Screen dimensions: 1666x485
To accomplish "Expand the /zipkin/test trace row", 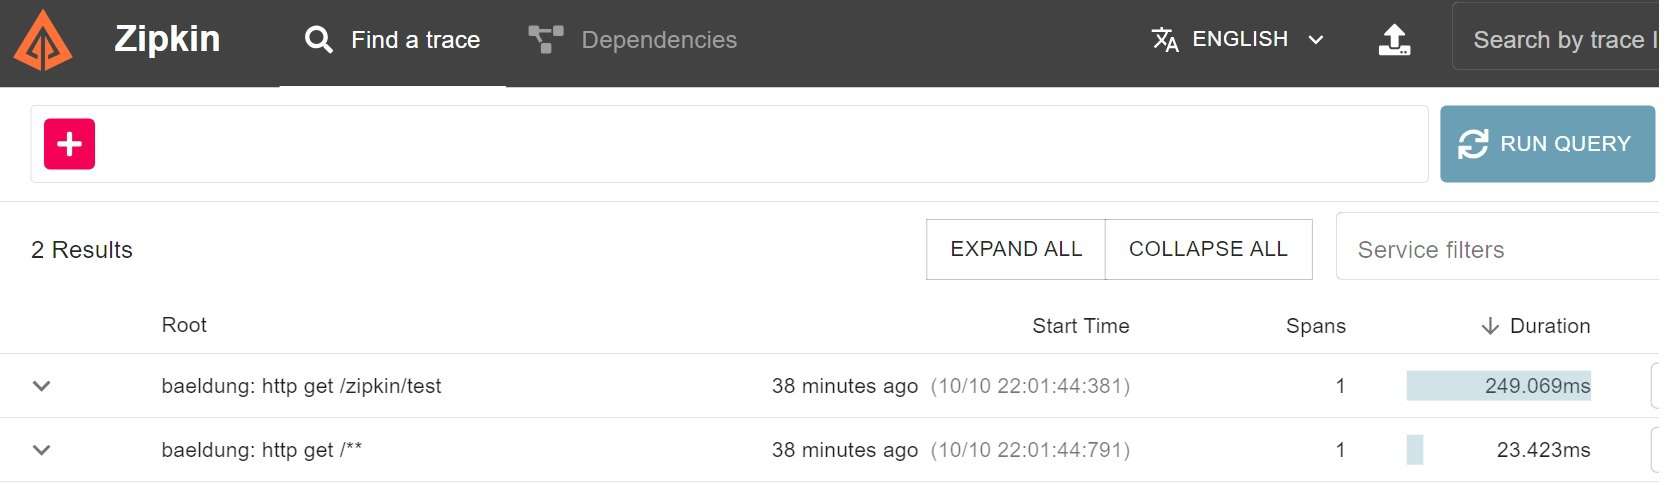I will click(41, 386).
